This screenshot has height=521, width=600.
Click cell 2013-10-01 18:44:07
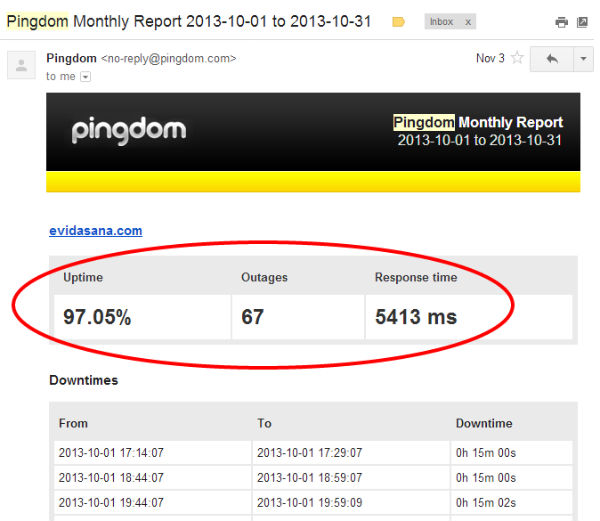pos(111,478)
